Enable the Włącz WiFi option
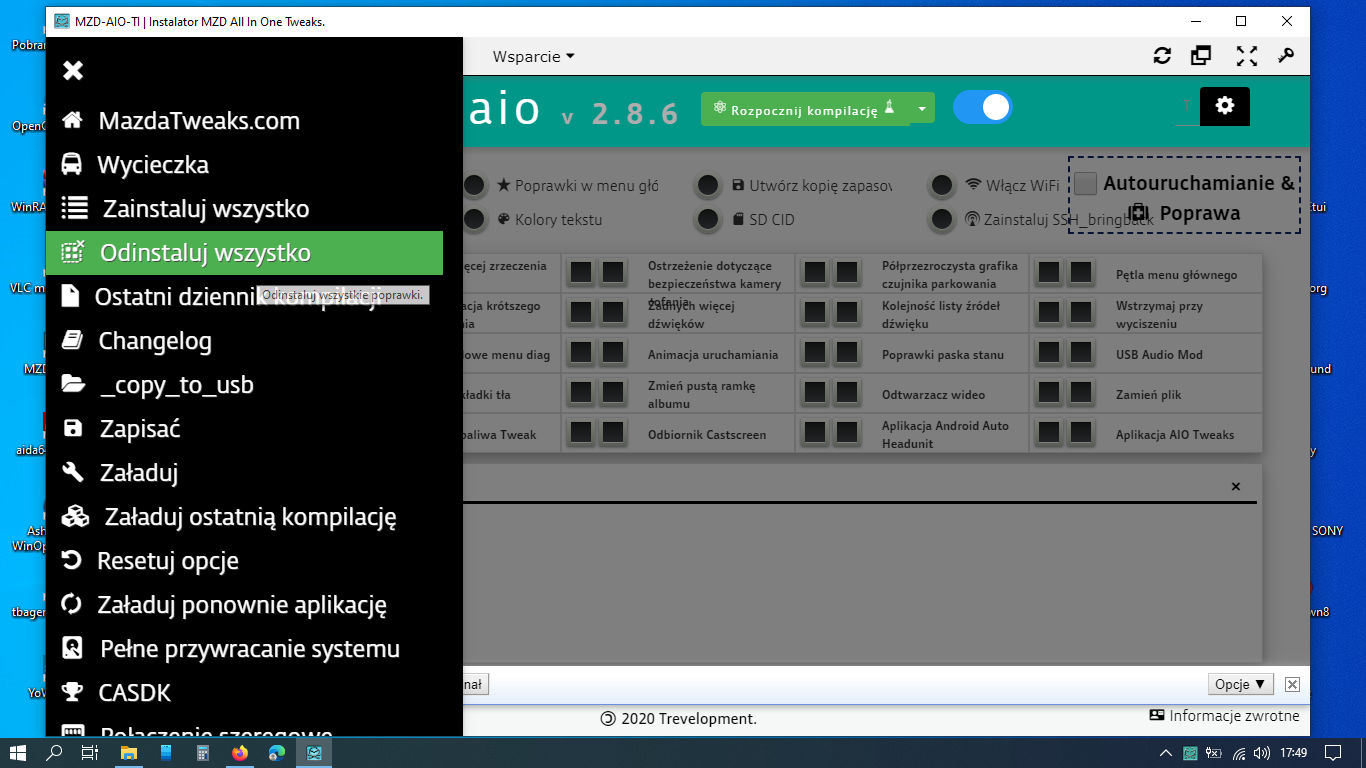This screenshot has height=768, width=1366. [x=942, y=186]
